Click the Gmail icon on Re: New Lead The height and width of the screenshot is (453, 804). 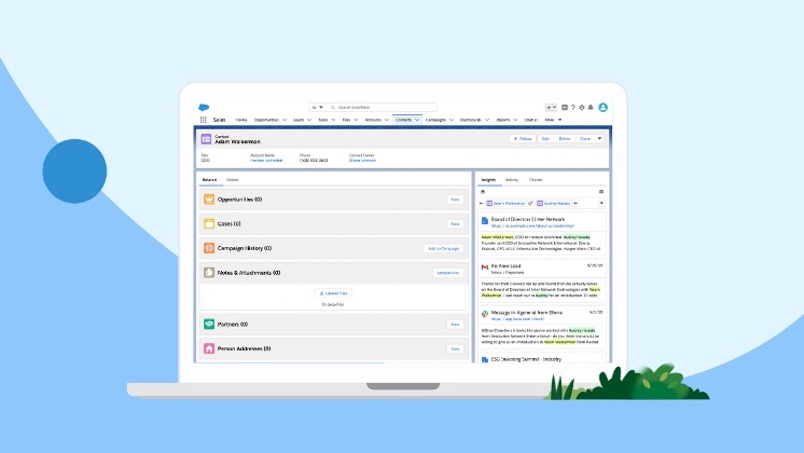pyautogui.click(x=485, y=267)
